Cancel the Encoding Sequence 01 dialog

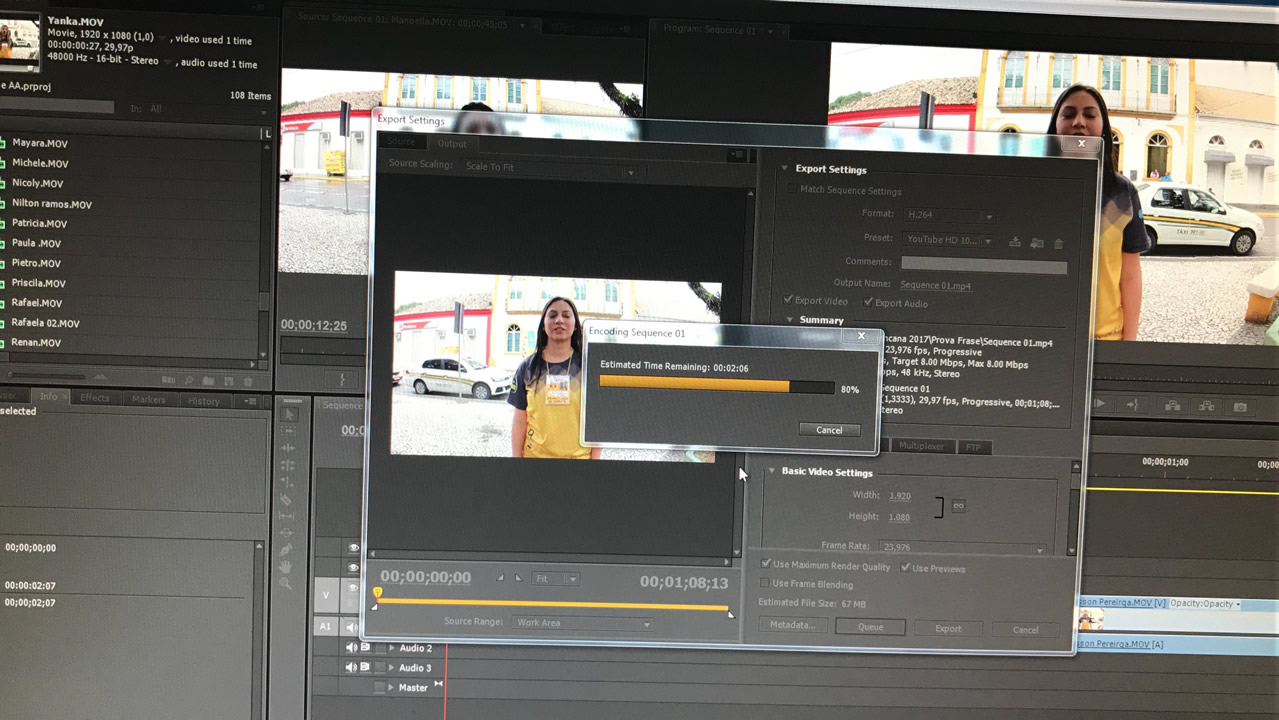click(x=829, y=430)
